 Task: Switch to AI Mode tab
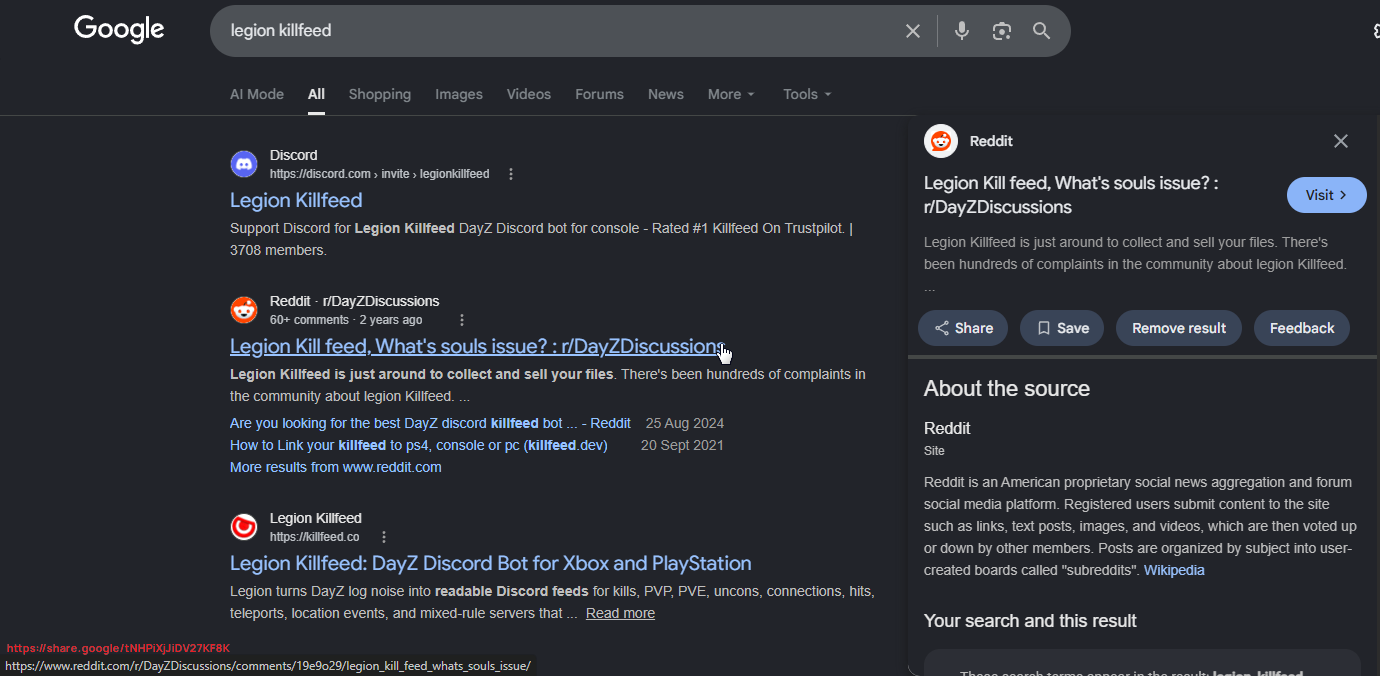point(257,94)
